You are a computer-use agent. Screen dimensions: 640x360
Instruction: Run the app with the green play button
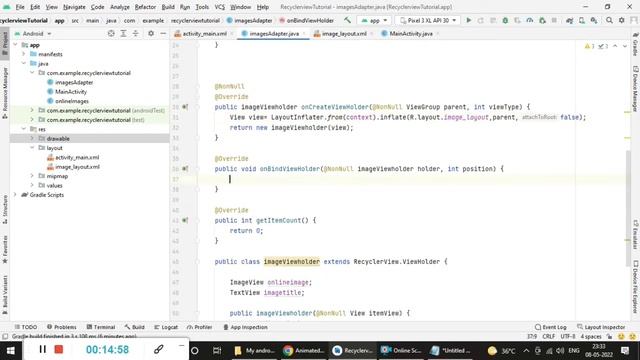tap(469, 20)
